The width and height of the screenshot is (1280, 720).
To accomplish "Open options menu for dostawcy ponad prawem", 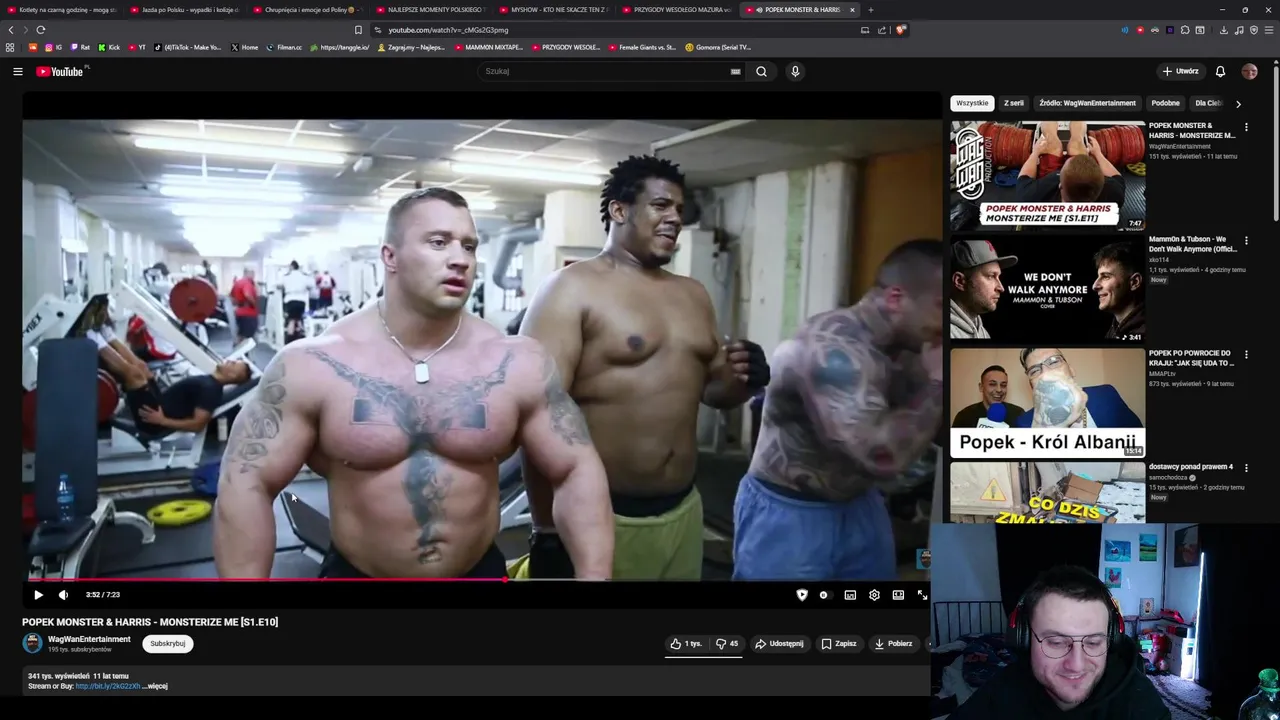I will point(1246,468).
